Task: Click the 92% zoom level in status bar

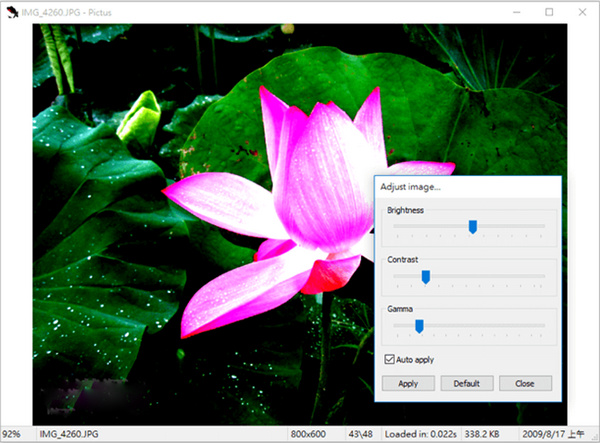Action: pos(12,435)
